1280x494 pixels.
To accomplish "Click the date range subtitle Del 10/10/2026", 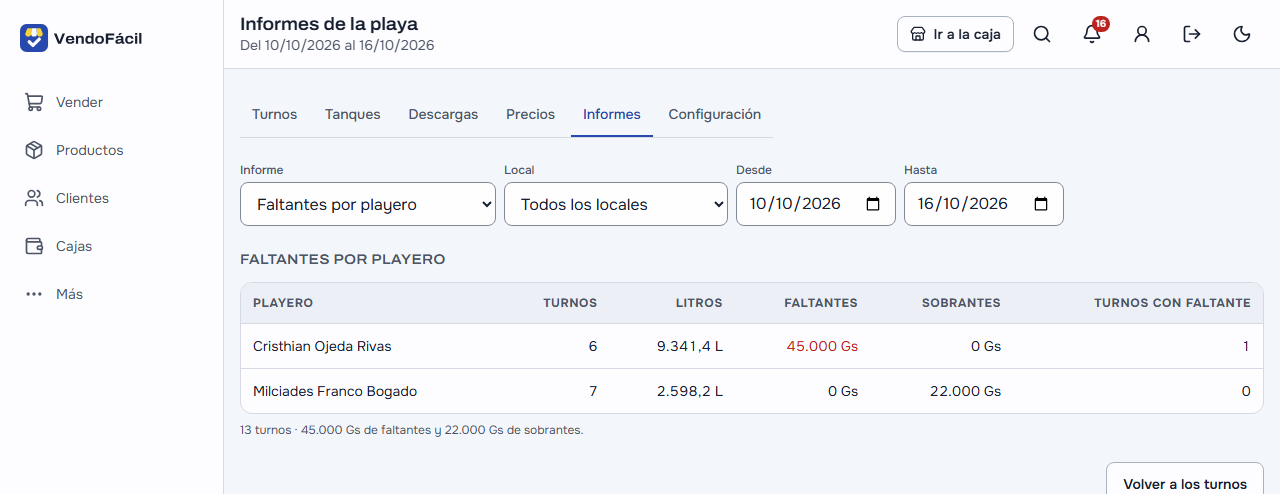I will click(337, 46).
